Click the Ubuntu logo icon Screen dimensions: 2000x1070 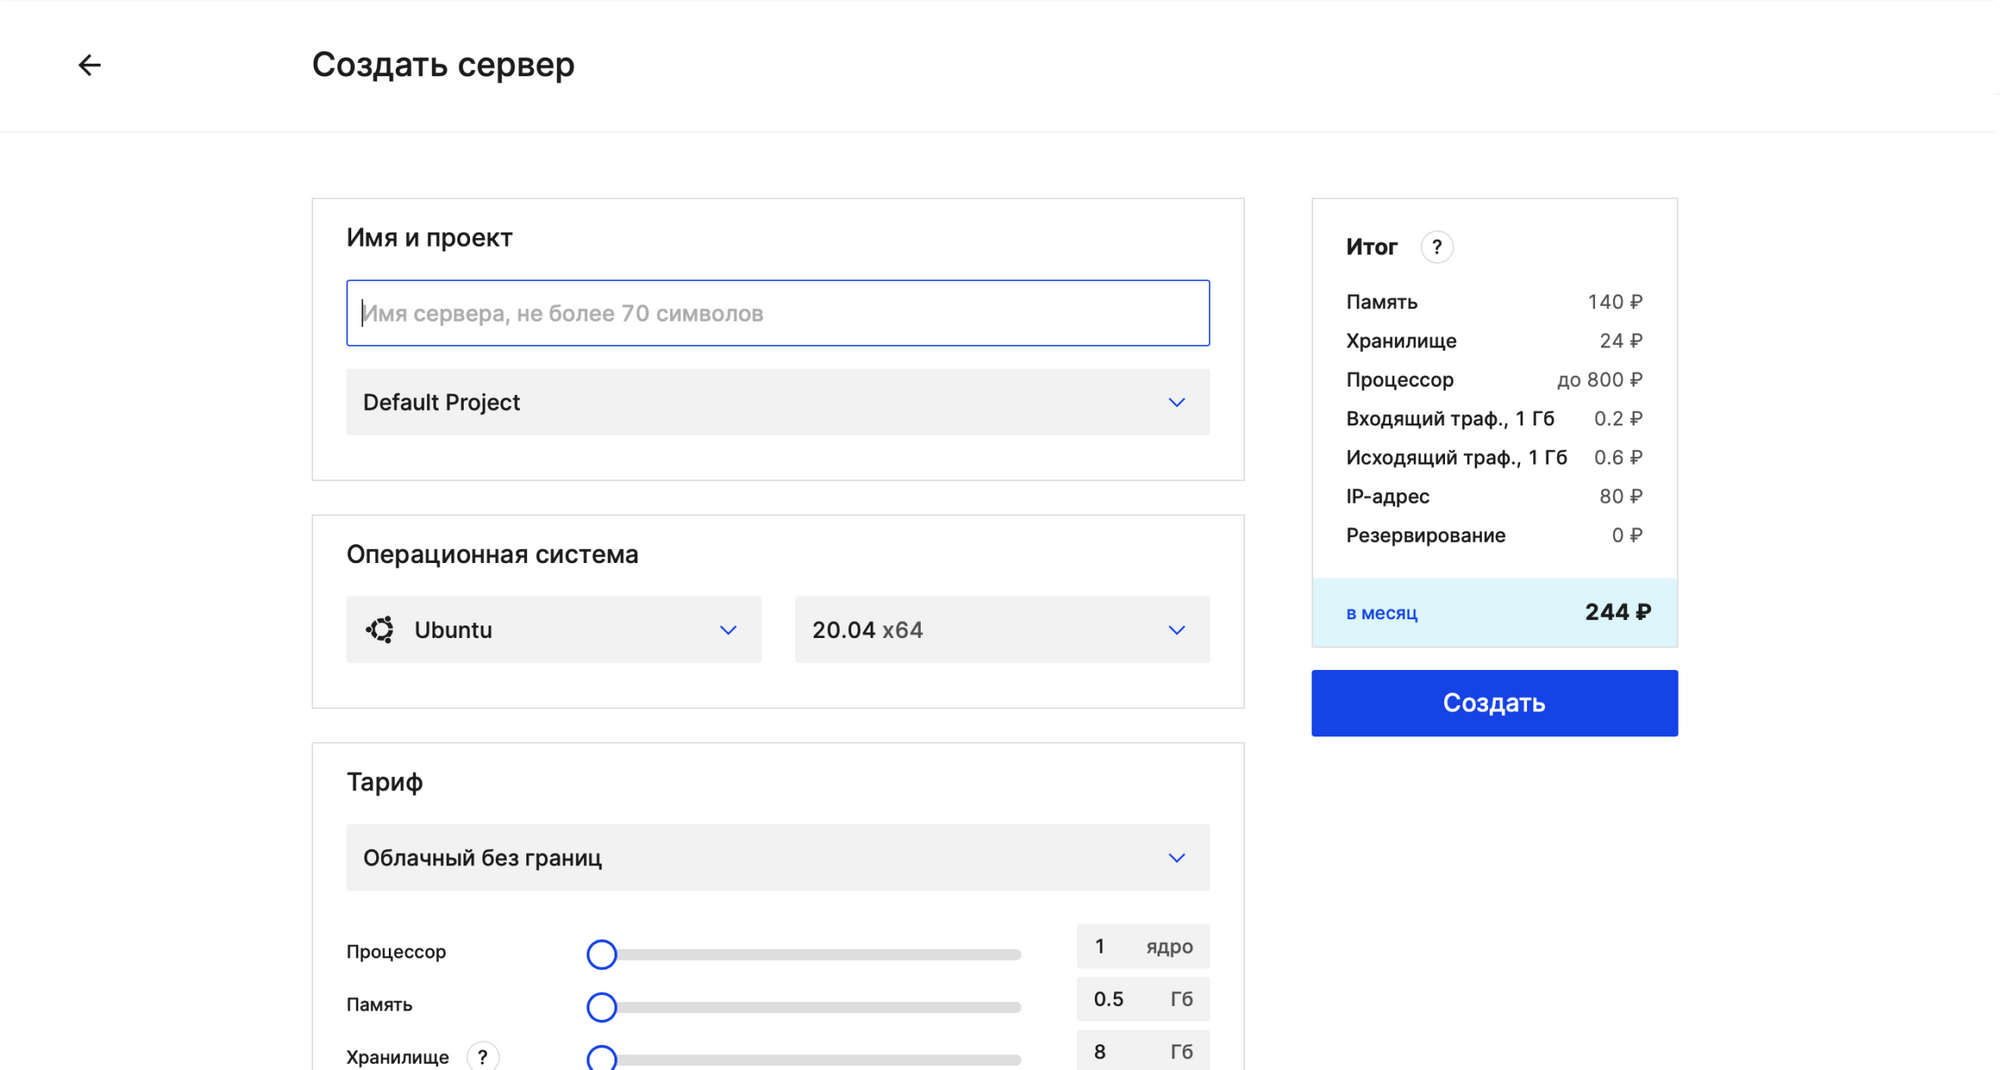coord(380,629)
